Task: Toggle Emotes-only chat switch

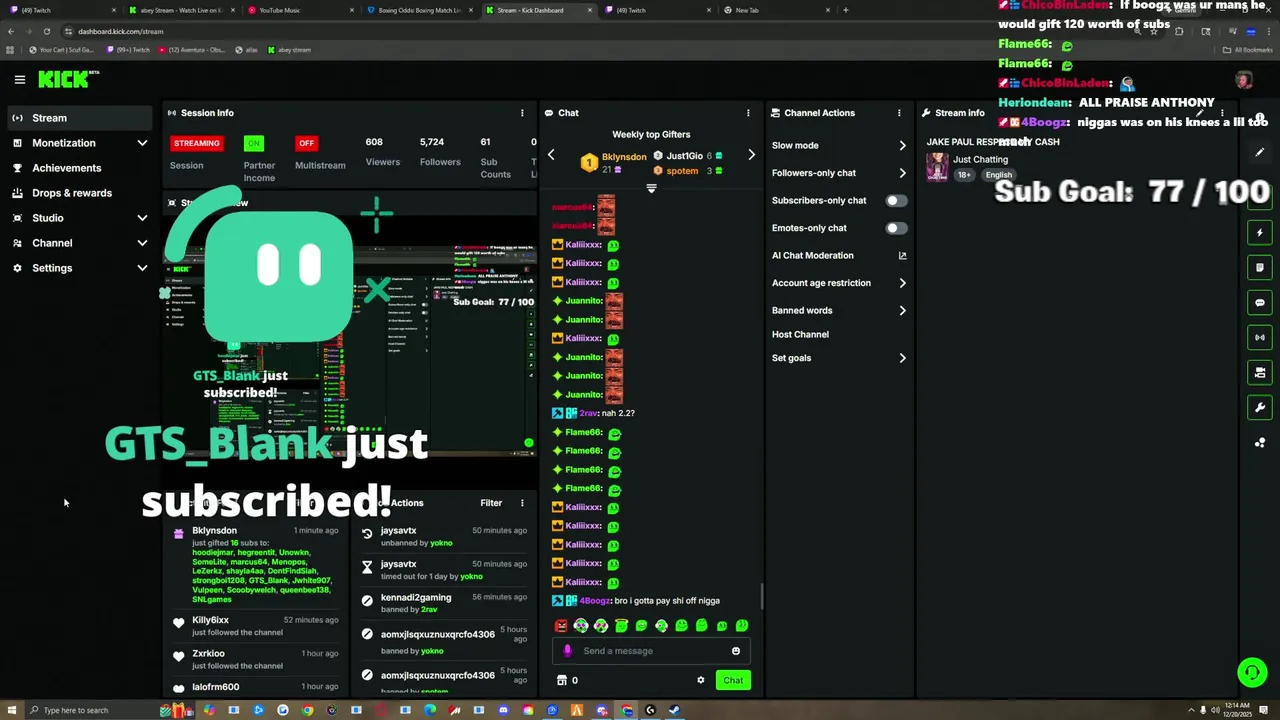Action: pos(896,228)
